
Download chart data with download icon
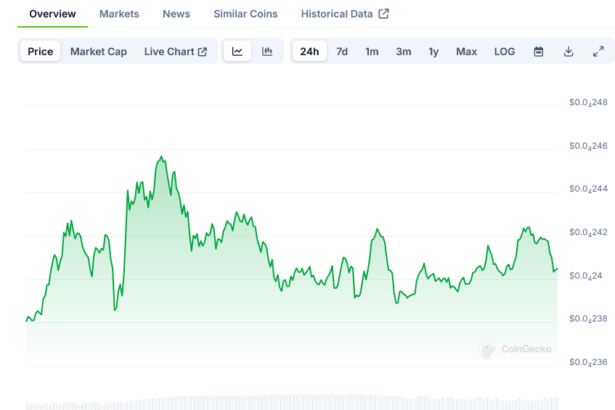[568, 51]
